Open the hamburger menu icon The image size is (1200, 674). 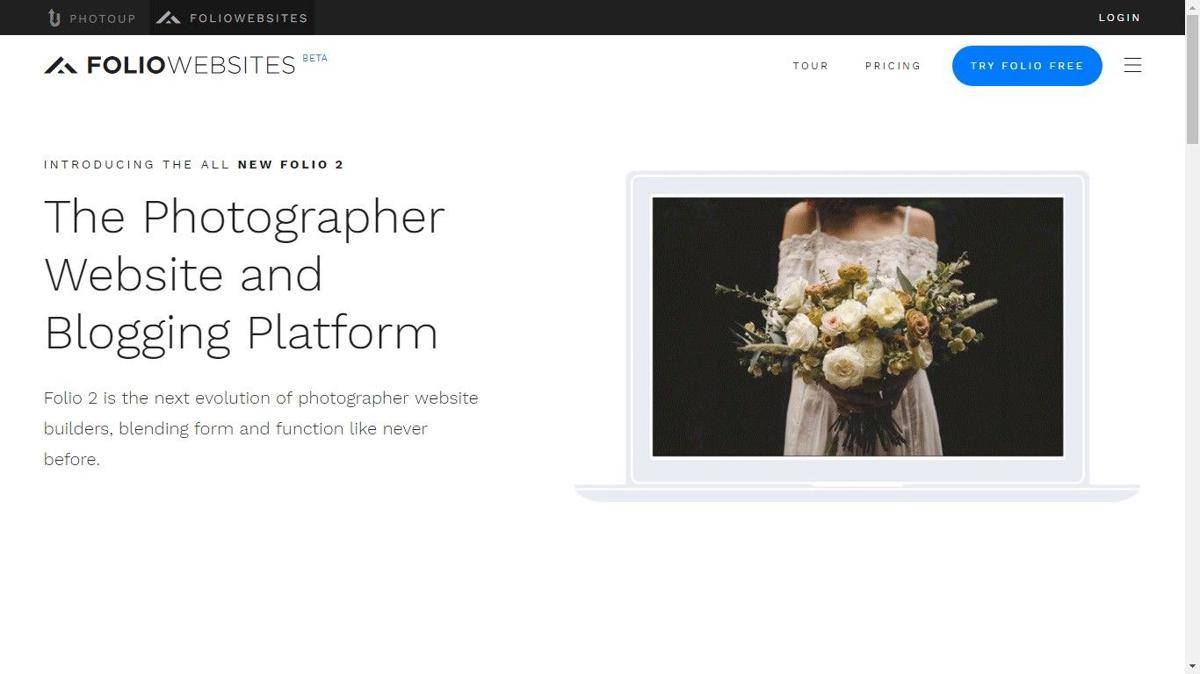click(x=1132, y=65)
